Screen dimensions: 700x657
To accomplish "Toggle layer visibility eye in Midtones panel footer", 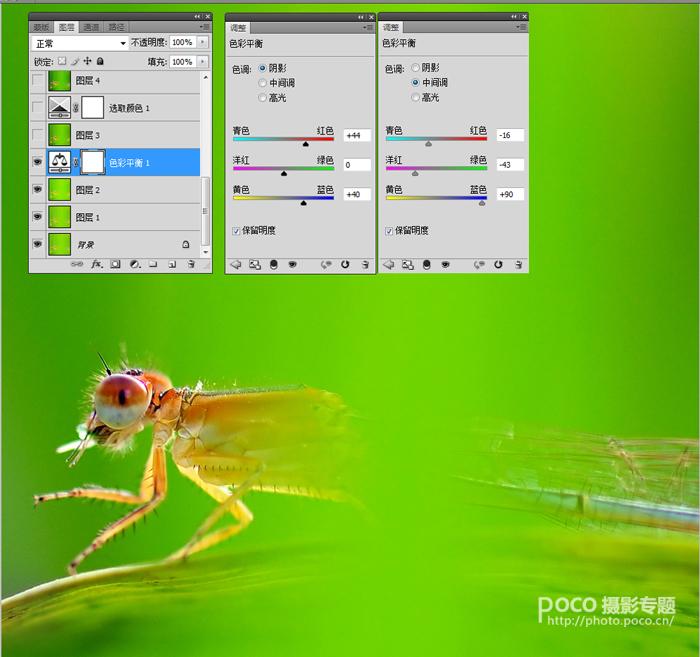I will [446, 265].
